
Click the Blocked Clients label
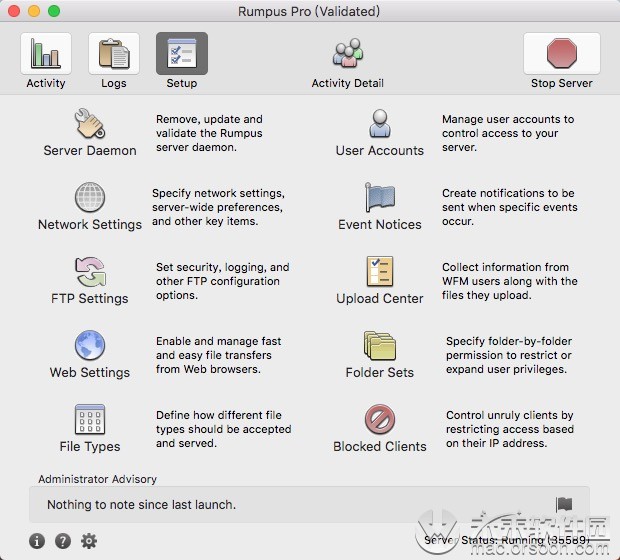(380, 446)
